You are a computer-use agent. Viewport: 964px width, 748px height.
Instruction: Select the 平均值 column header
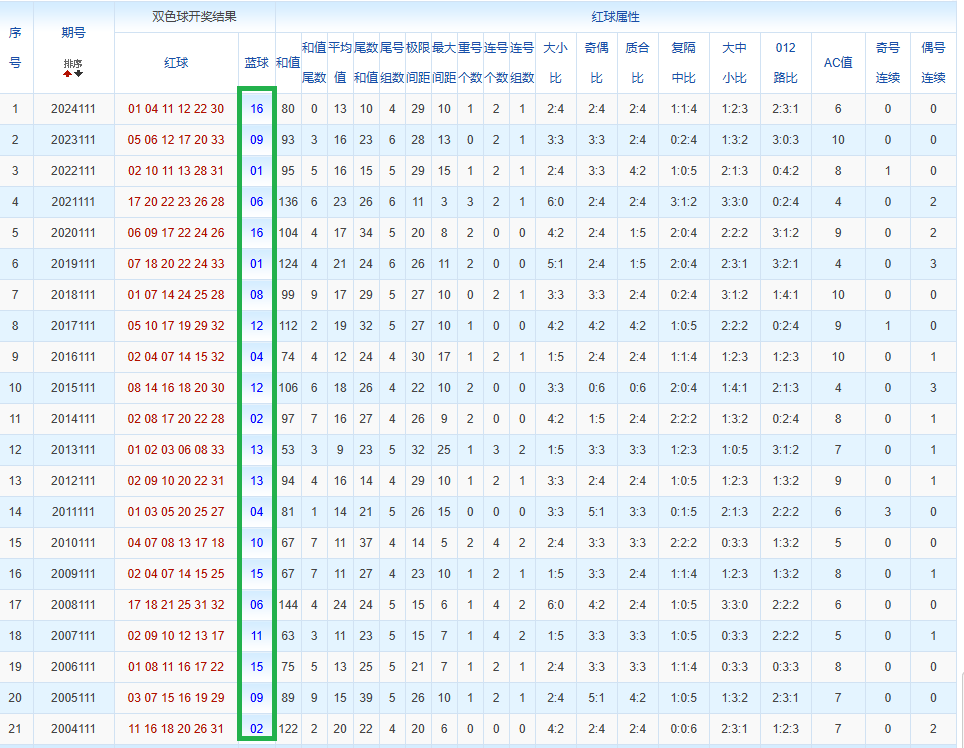pos(340,63)
